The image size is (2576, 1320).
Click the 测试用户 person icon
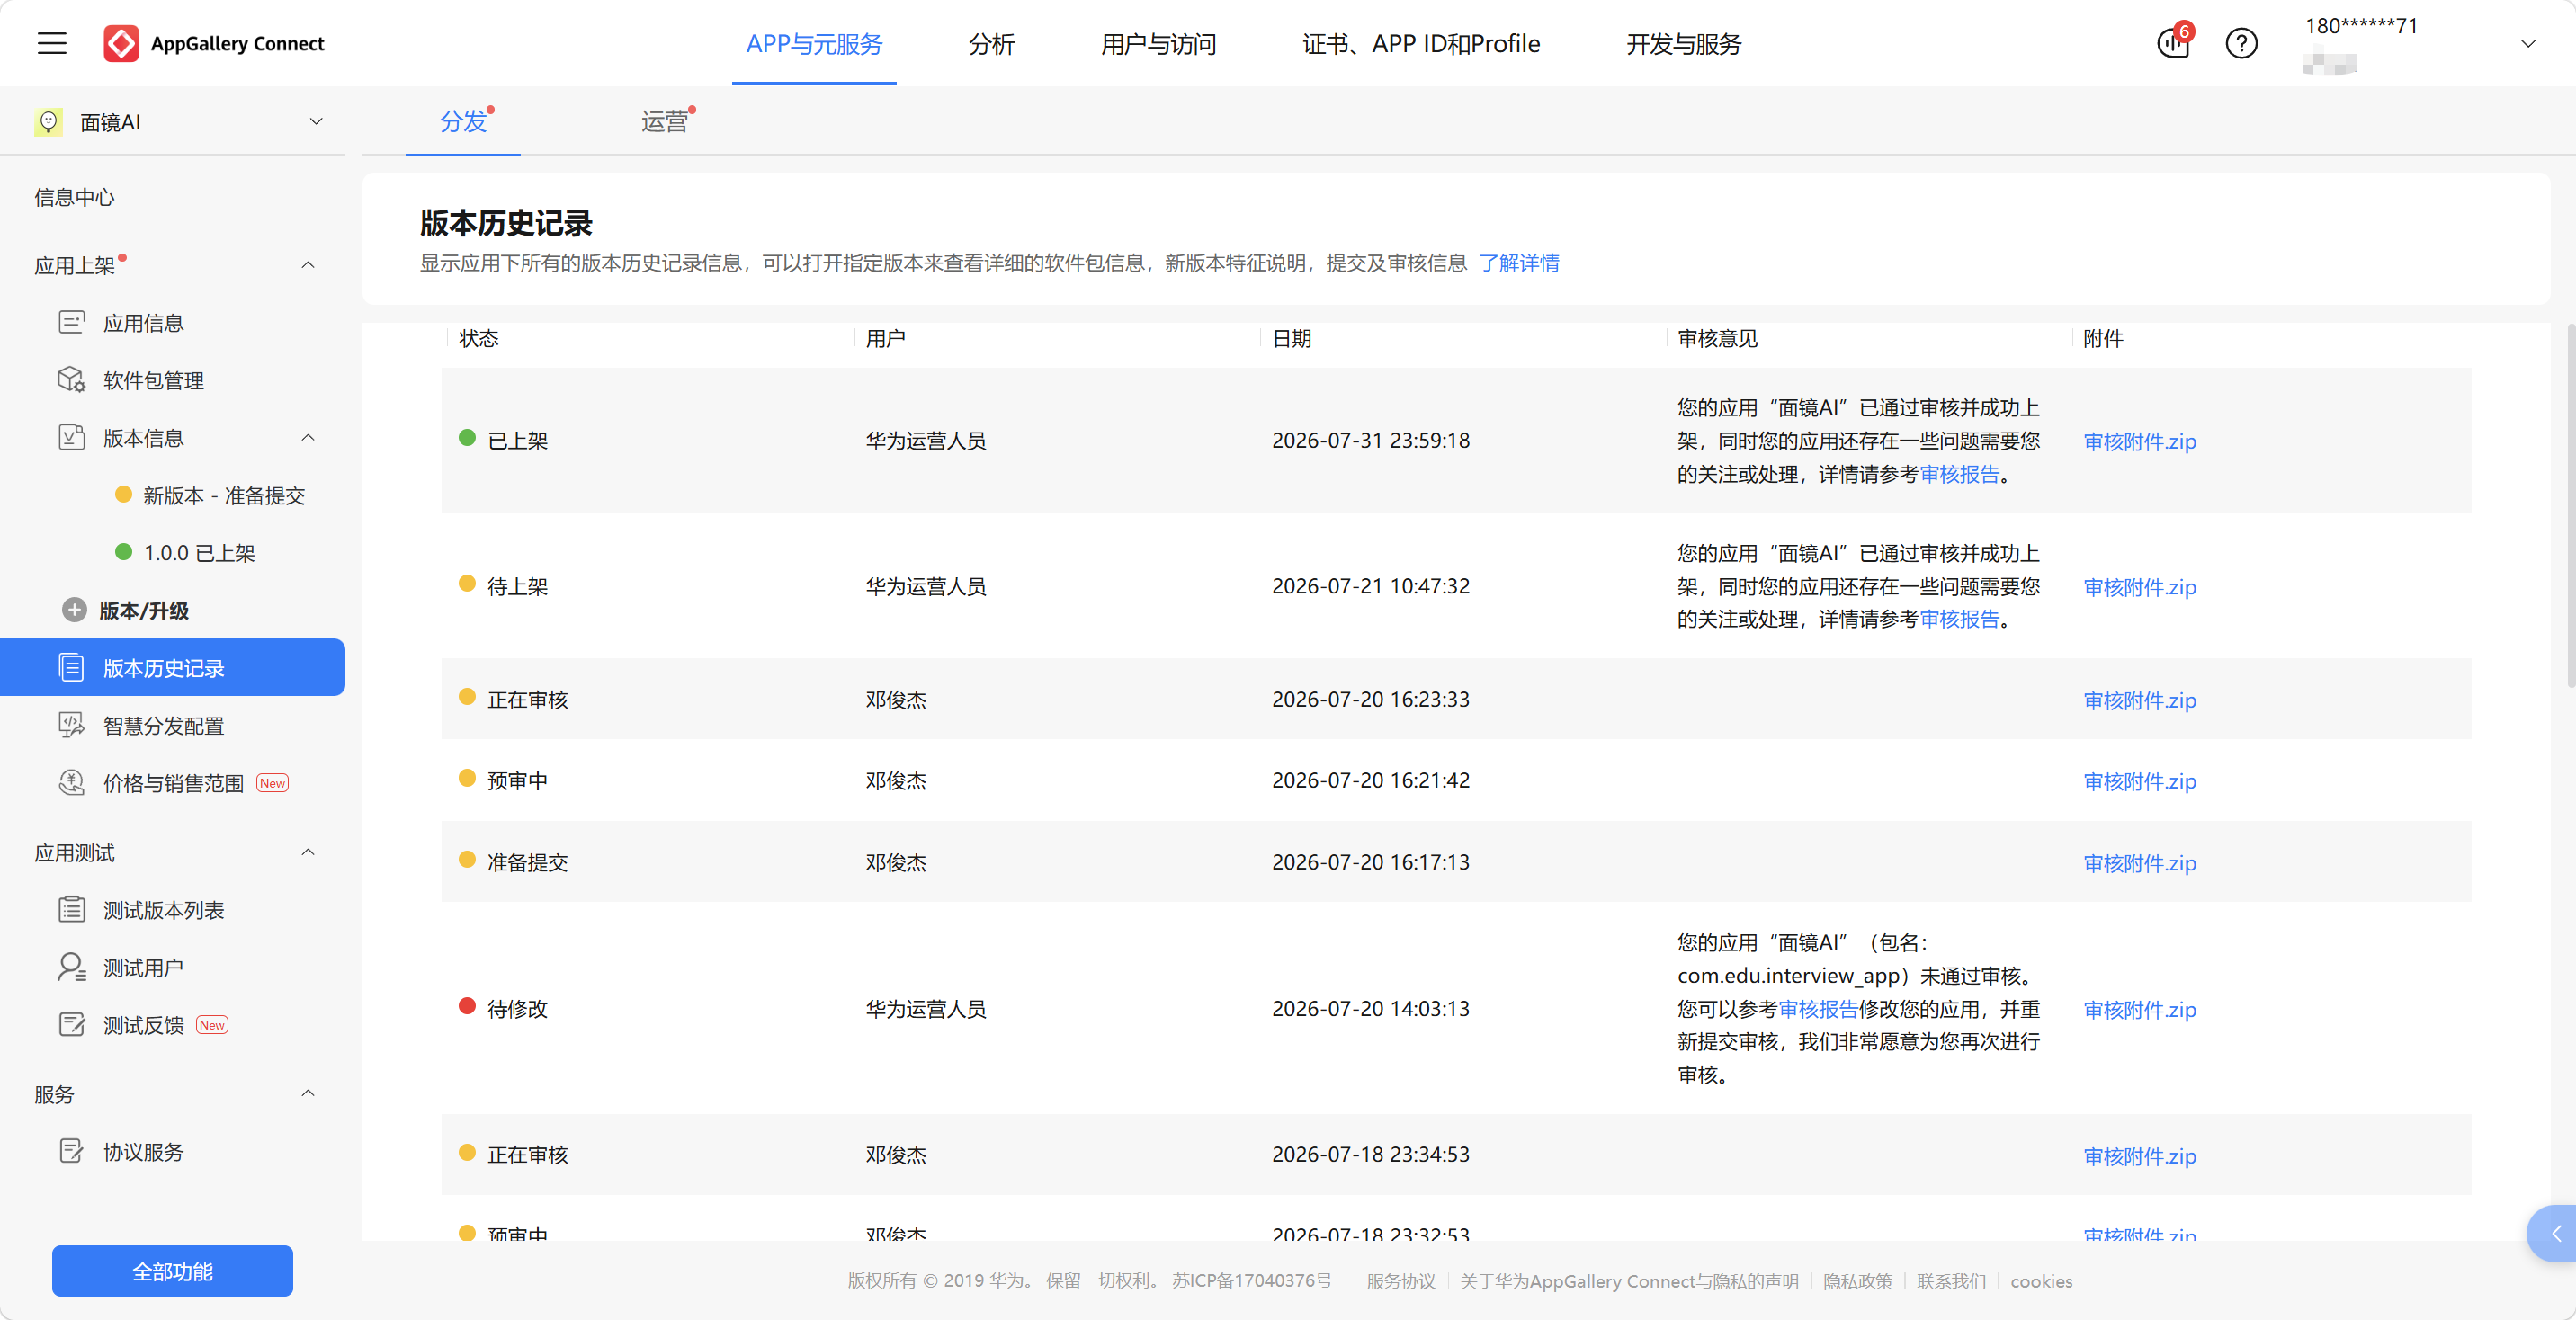pos(71,967)
